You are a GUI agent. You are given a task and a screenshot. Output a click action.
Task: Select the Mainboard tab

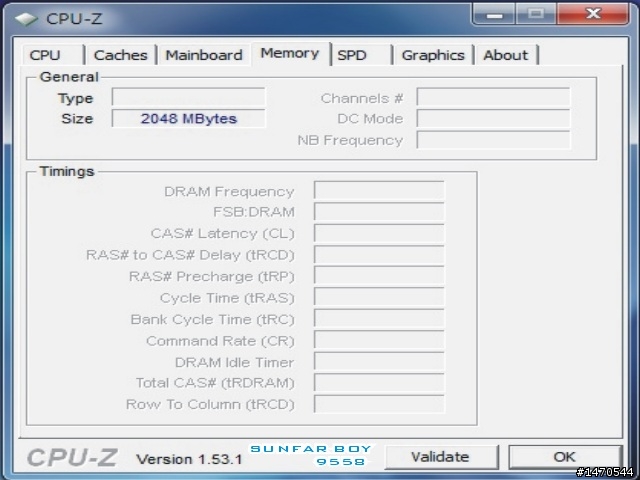[x=204, y=55]
